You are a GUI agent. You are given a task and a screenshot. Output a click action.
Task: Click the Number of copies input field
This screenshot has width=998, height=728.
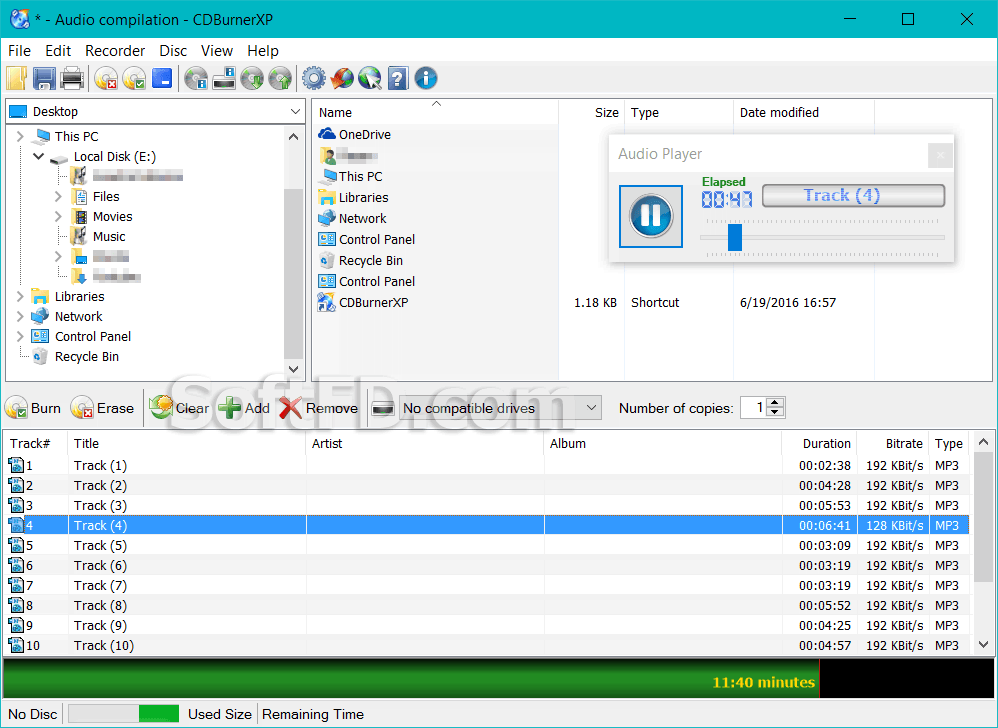(x=754, y=407)
